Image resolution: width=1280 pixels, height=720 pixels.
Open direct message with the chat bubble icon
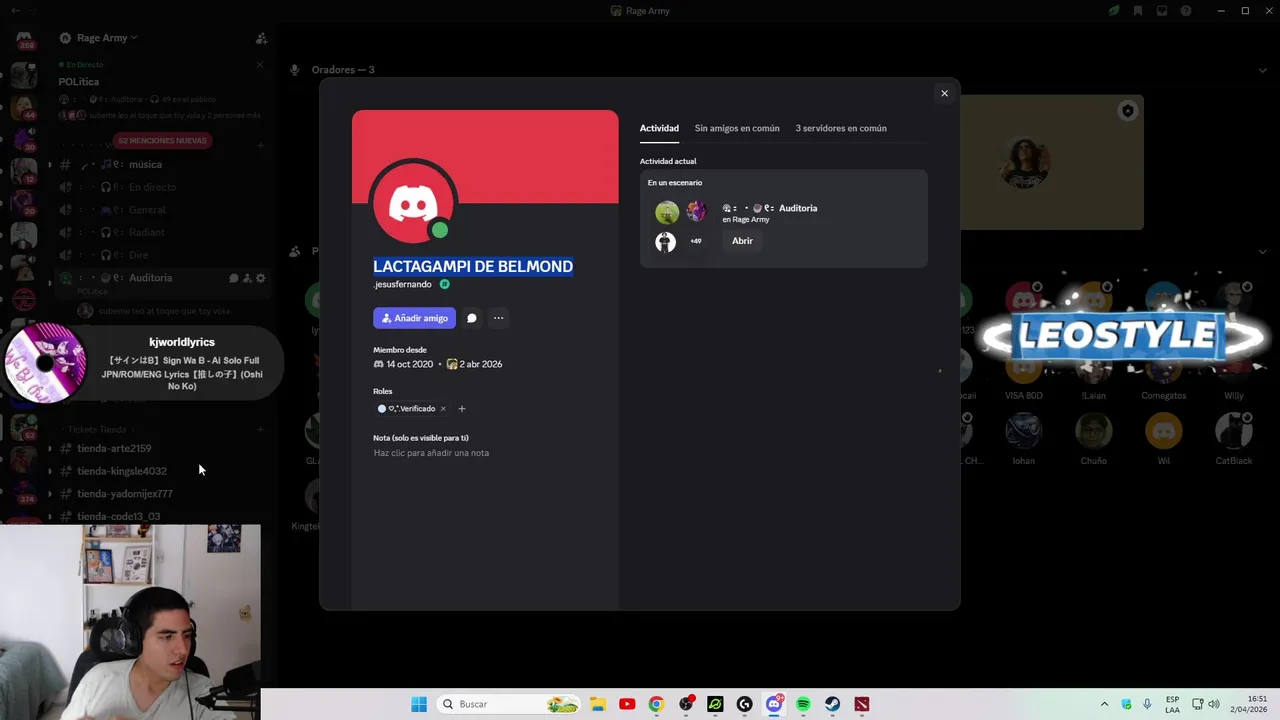(472, 318)
